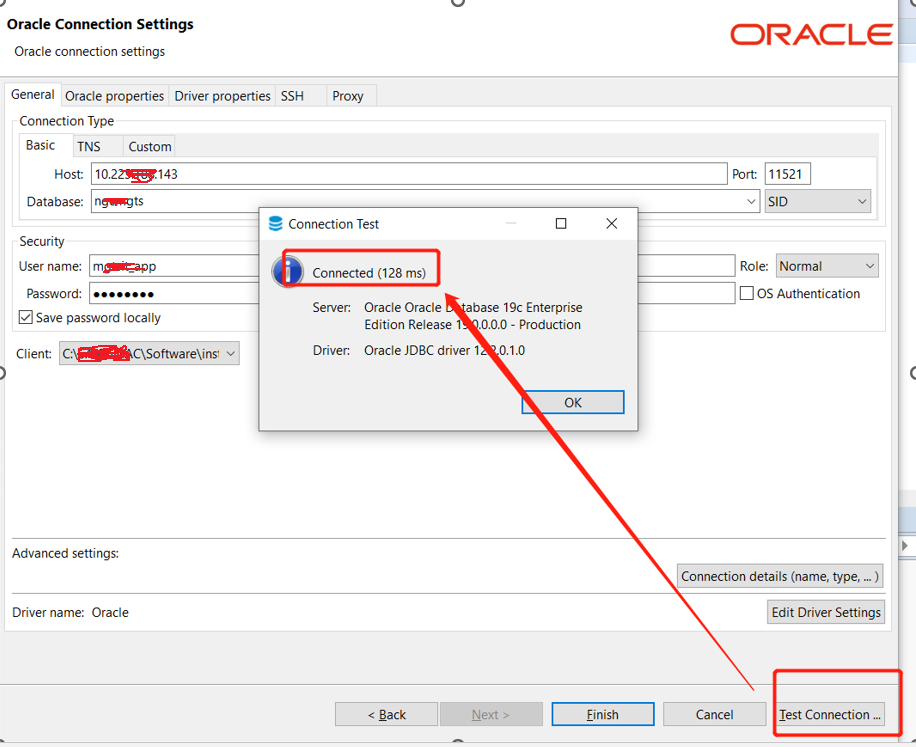Maximize the Connection Test dialog
916x747 pixels.
click(561, 223)
